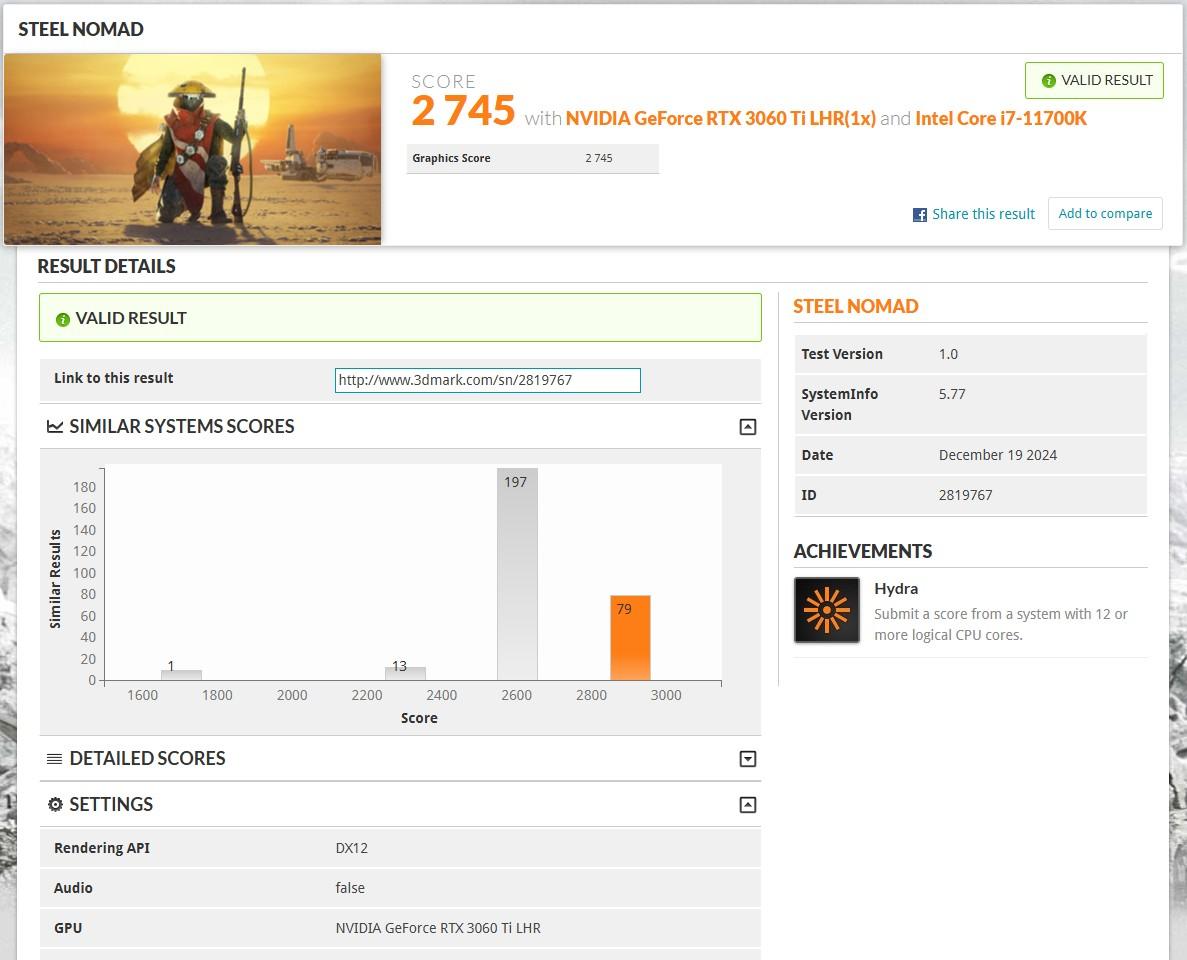
Task: Collapse the Similar Systems Scores section
Action: (747, 427)
